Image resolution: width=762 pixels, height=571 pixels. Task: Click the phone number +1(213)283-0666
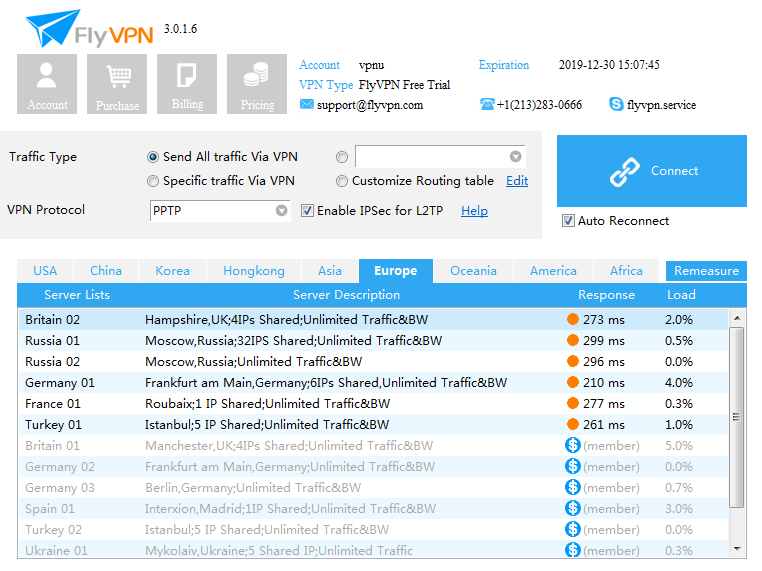coord(539,105)
